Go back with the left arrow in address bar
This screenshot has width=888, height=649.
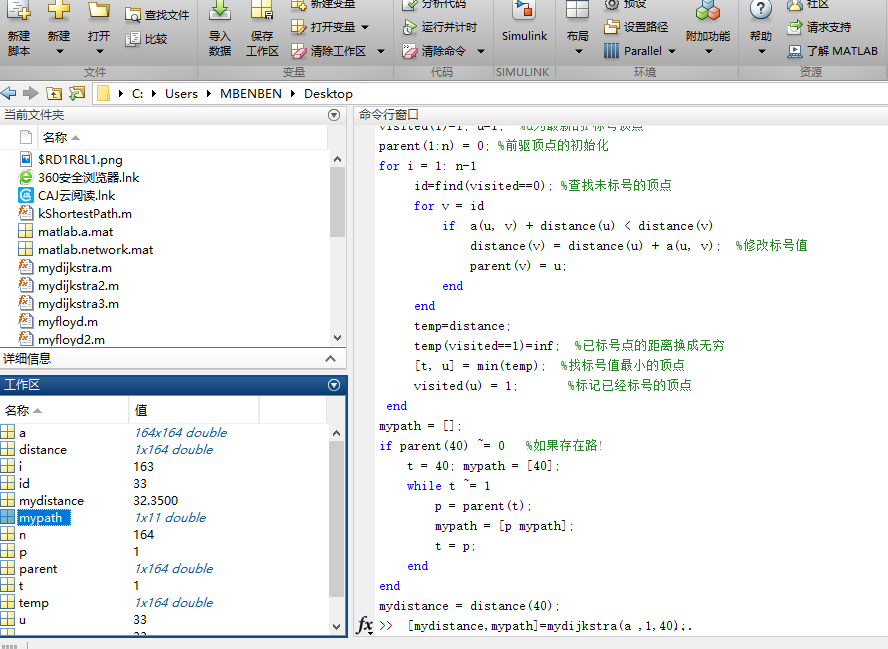9,93
